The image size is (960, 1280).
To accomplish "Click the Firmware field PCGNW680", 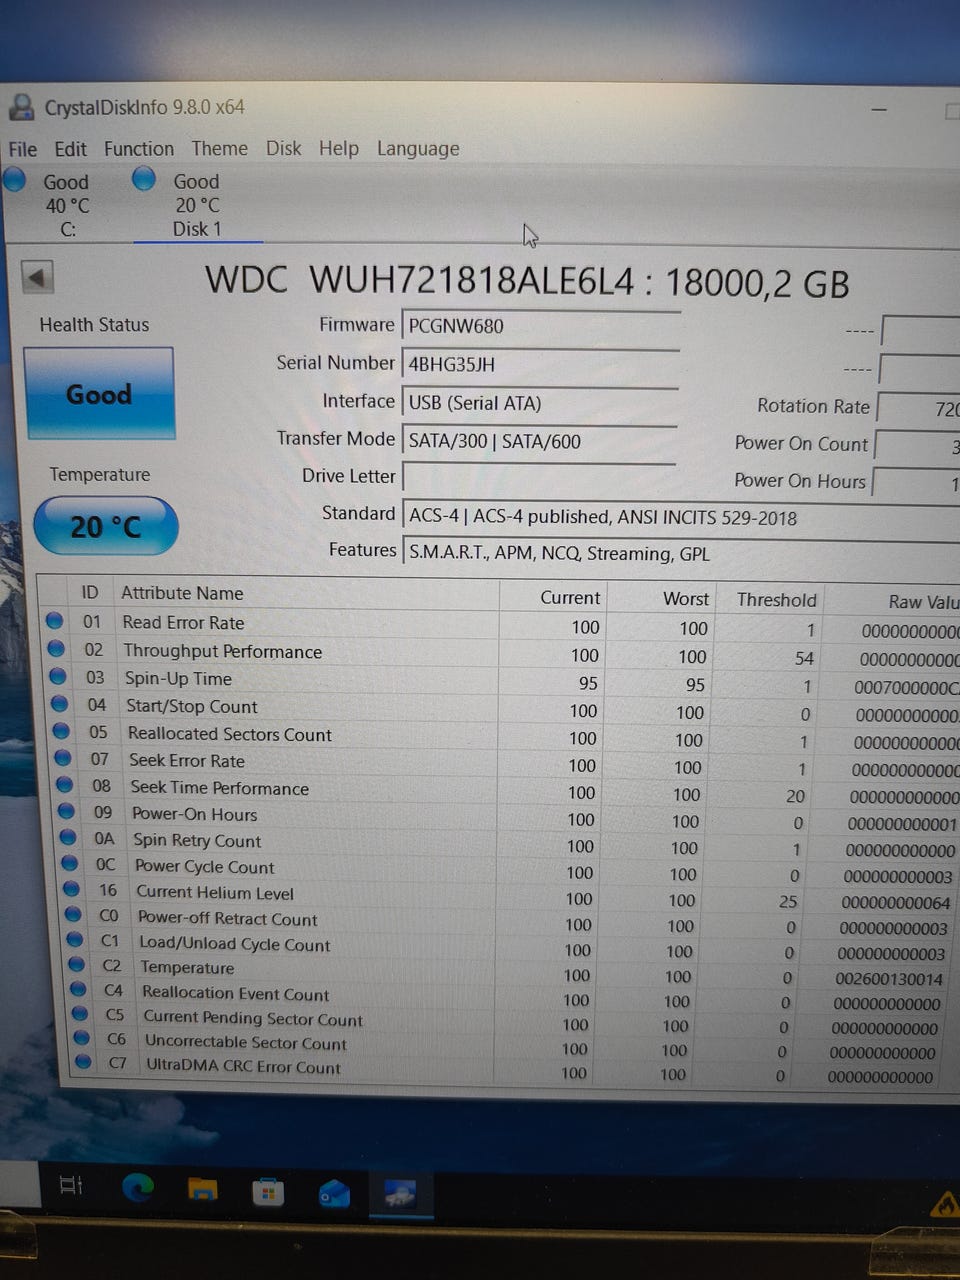I will [540, 326].
